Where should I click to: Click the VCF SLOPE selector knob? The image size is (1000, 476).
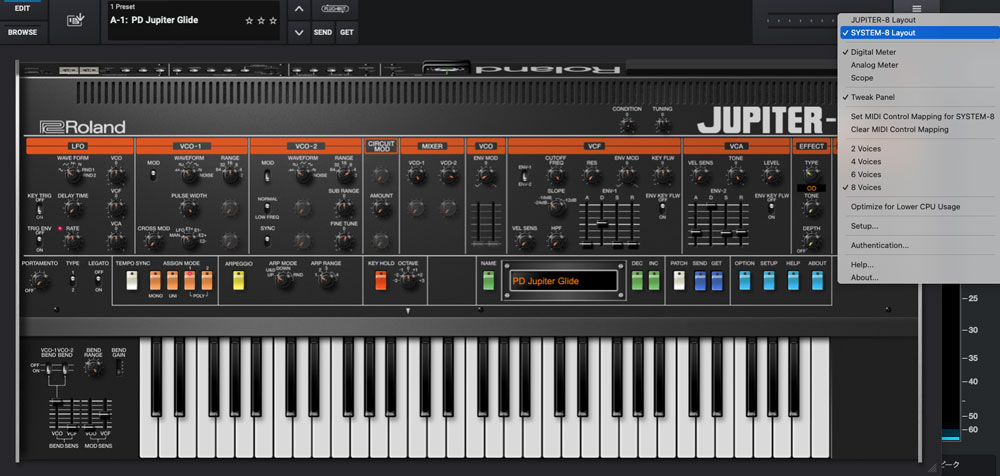(555, 207)
